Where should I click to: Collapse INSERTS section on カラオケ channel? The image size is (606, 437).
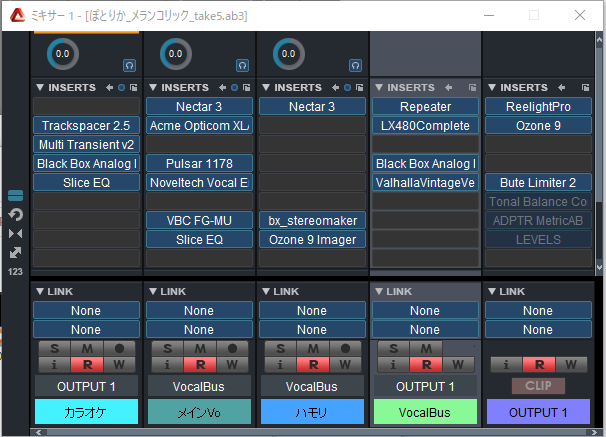click(x=40, y=88)
